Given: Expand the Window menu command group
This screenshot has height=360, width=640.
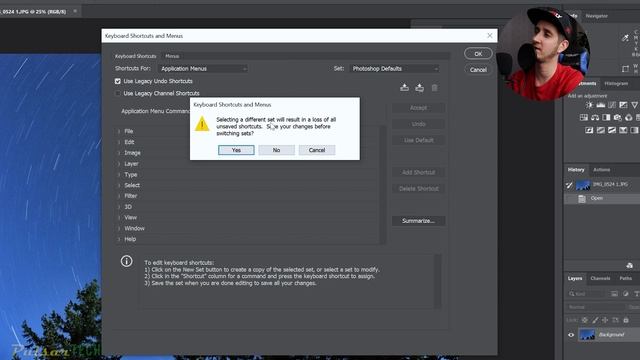Looking at the screenshot, I should 119,229.
